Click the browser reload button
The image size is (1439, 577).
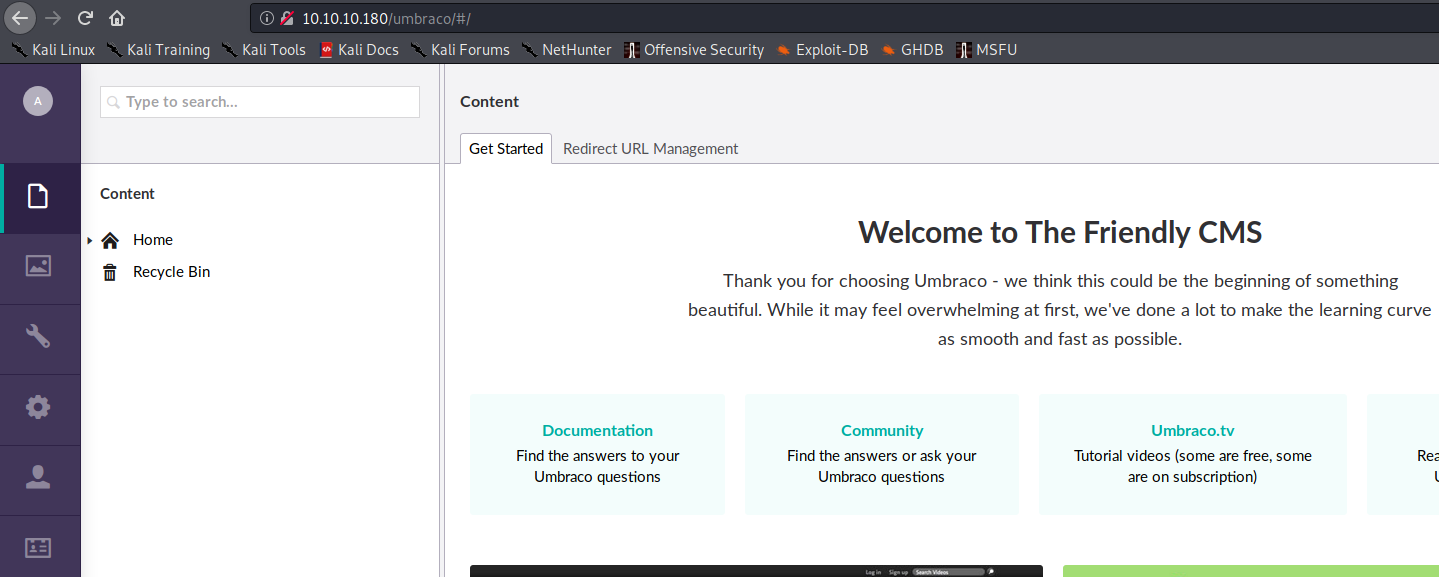point(85,17)
